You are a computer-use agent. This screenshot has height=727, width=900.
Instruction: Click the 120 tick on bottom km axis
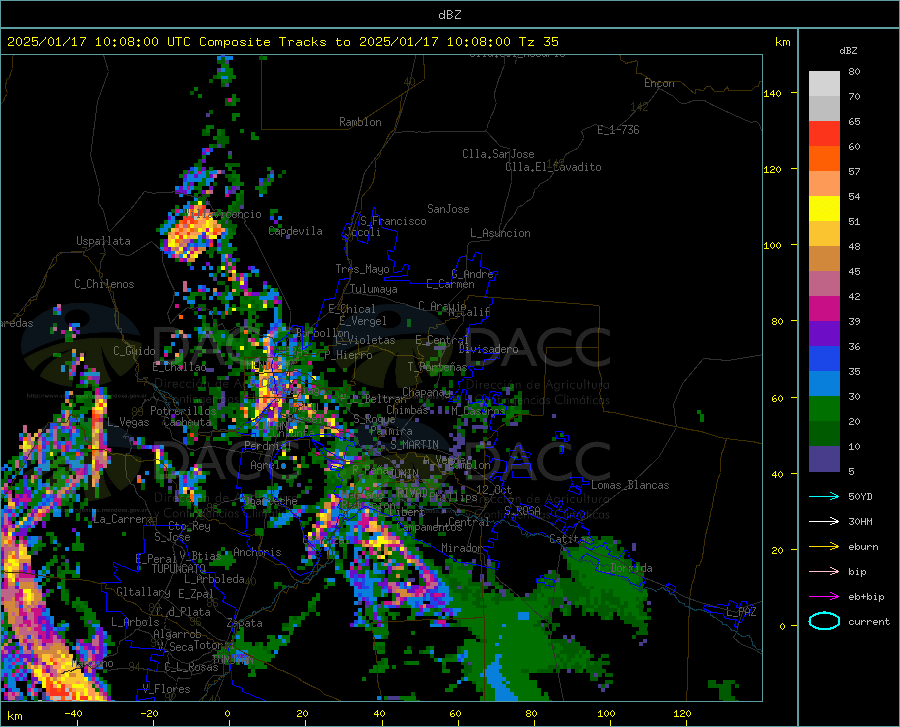pyautogui.click(x=682, y=713)
